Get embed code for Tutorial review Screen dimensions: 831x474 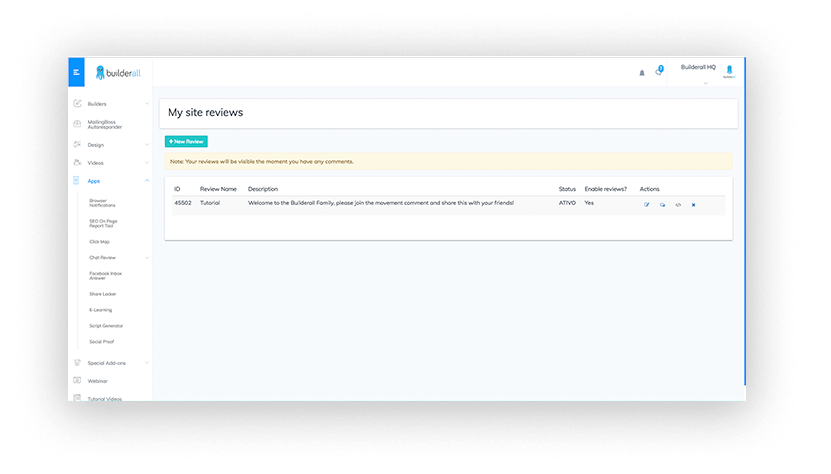(678, 204)
